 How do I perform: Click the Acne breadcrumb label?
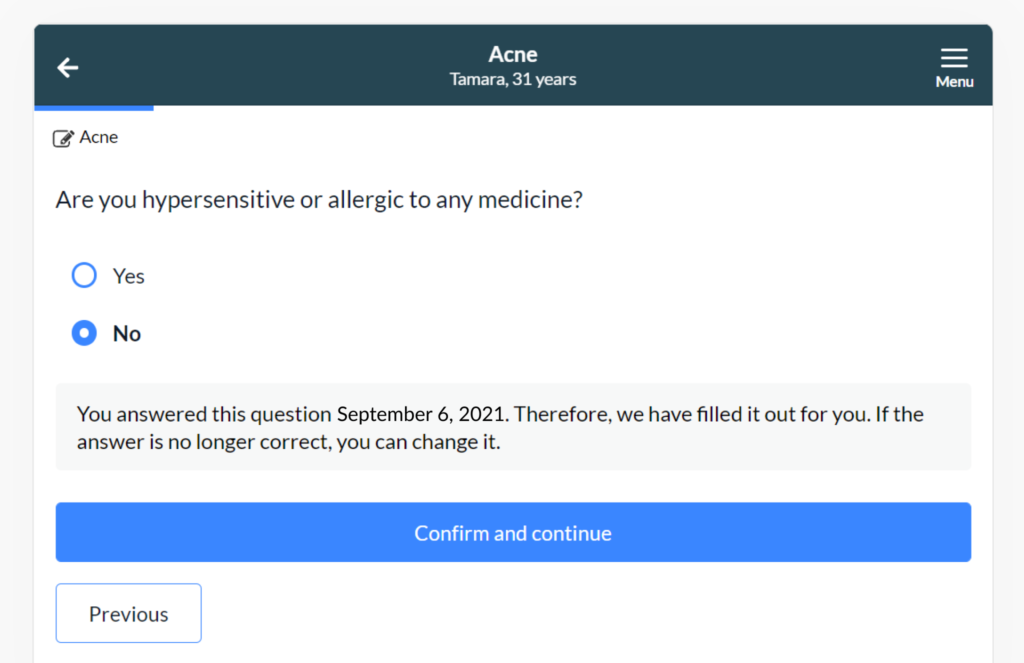click(x=99, y=137)
